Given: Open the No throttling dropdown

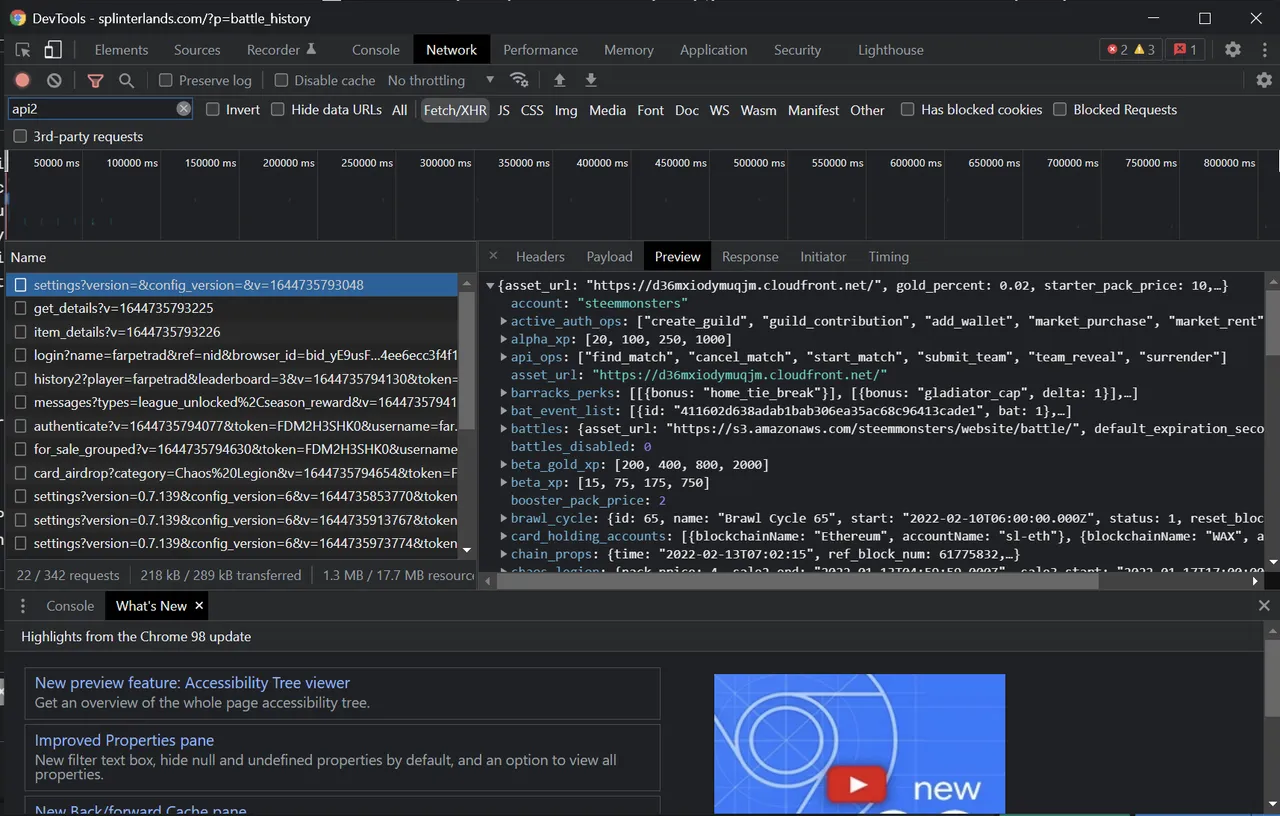Looking at the screenshot, I should click(x=440, y=80).
